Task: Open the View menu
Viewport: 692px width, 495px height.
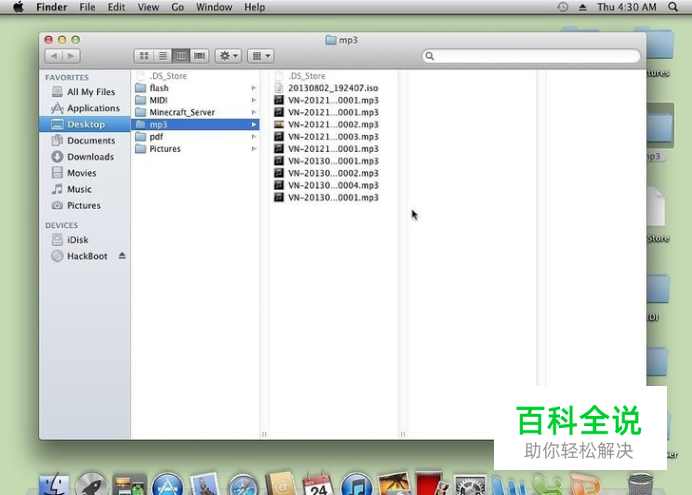Action: pos(148,7)
